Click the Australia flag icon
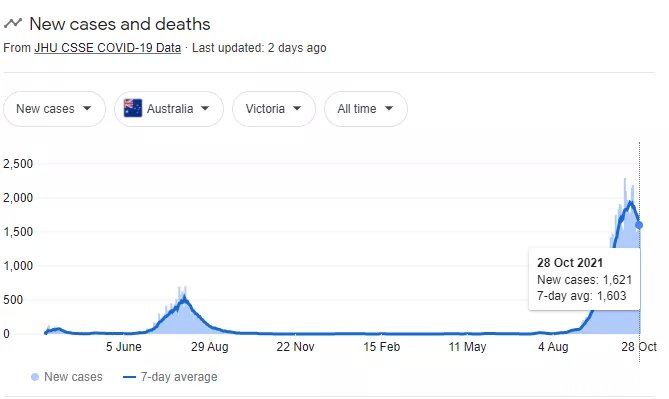Viewport: 669px width, 399px height. (133, 108)
